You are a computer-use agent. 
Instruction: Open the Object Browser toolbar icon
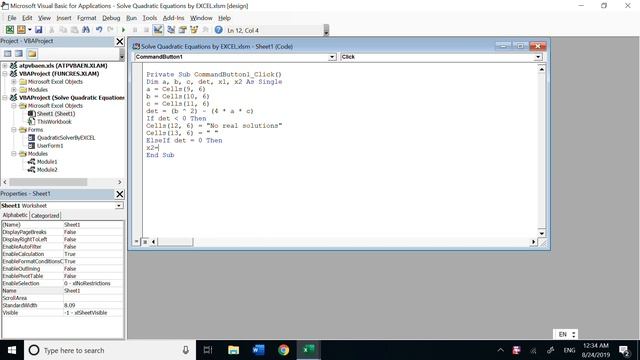click(x=194, y=30)
